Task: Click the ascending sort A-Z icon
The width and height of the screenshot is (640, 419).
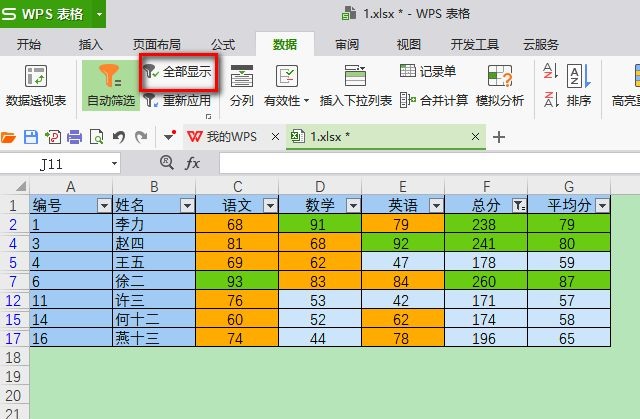Action: (x=550, y=72)
